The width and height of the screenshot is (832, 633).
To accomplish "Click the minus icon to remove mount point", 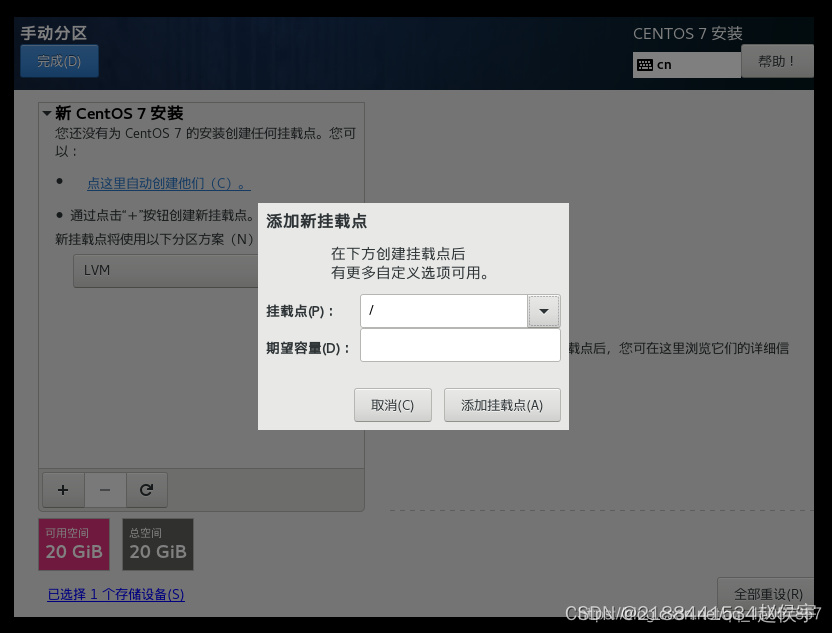I will coord(105,490).
